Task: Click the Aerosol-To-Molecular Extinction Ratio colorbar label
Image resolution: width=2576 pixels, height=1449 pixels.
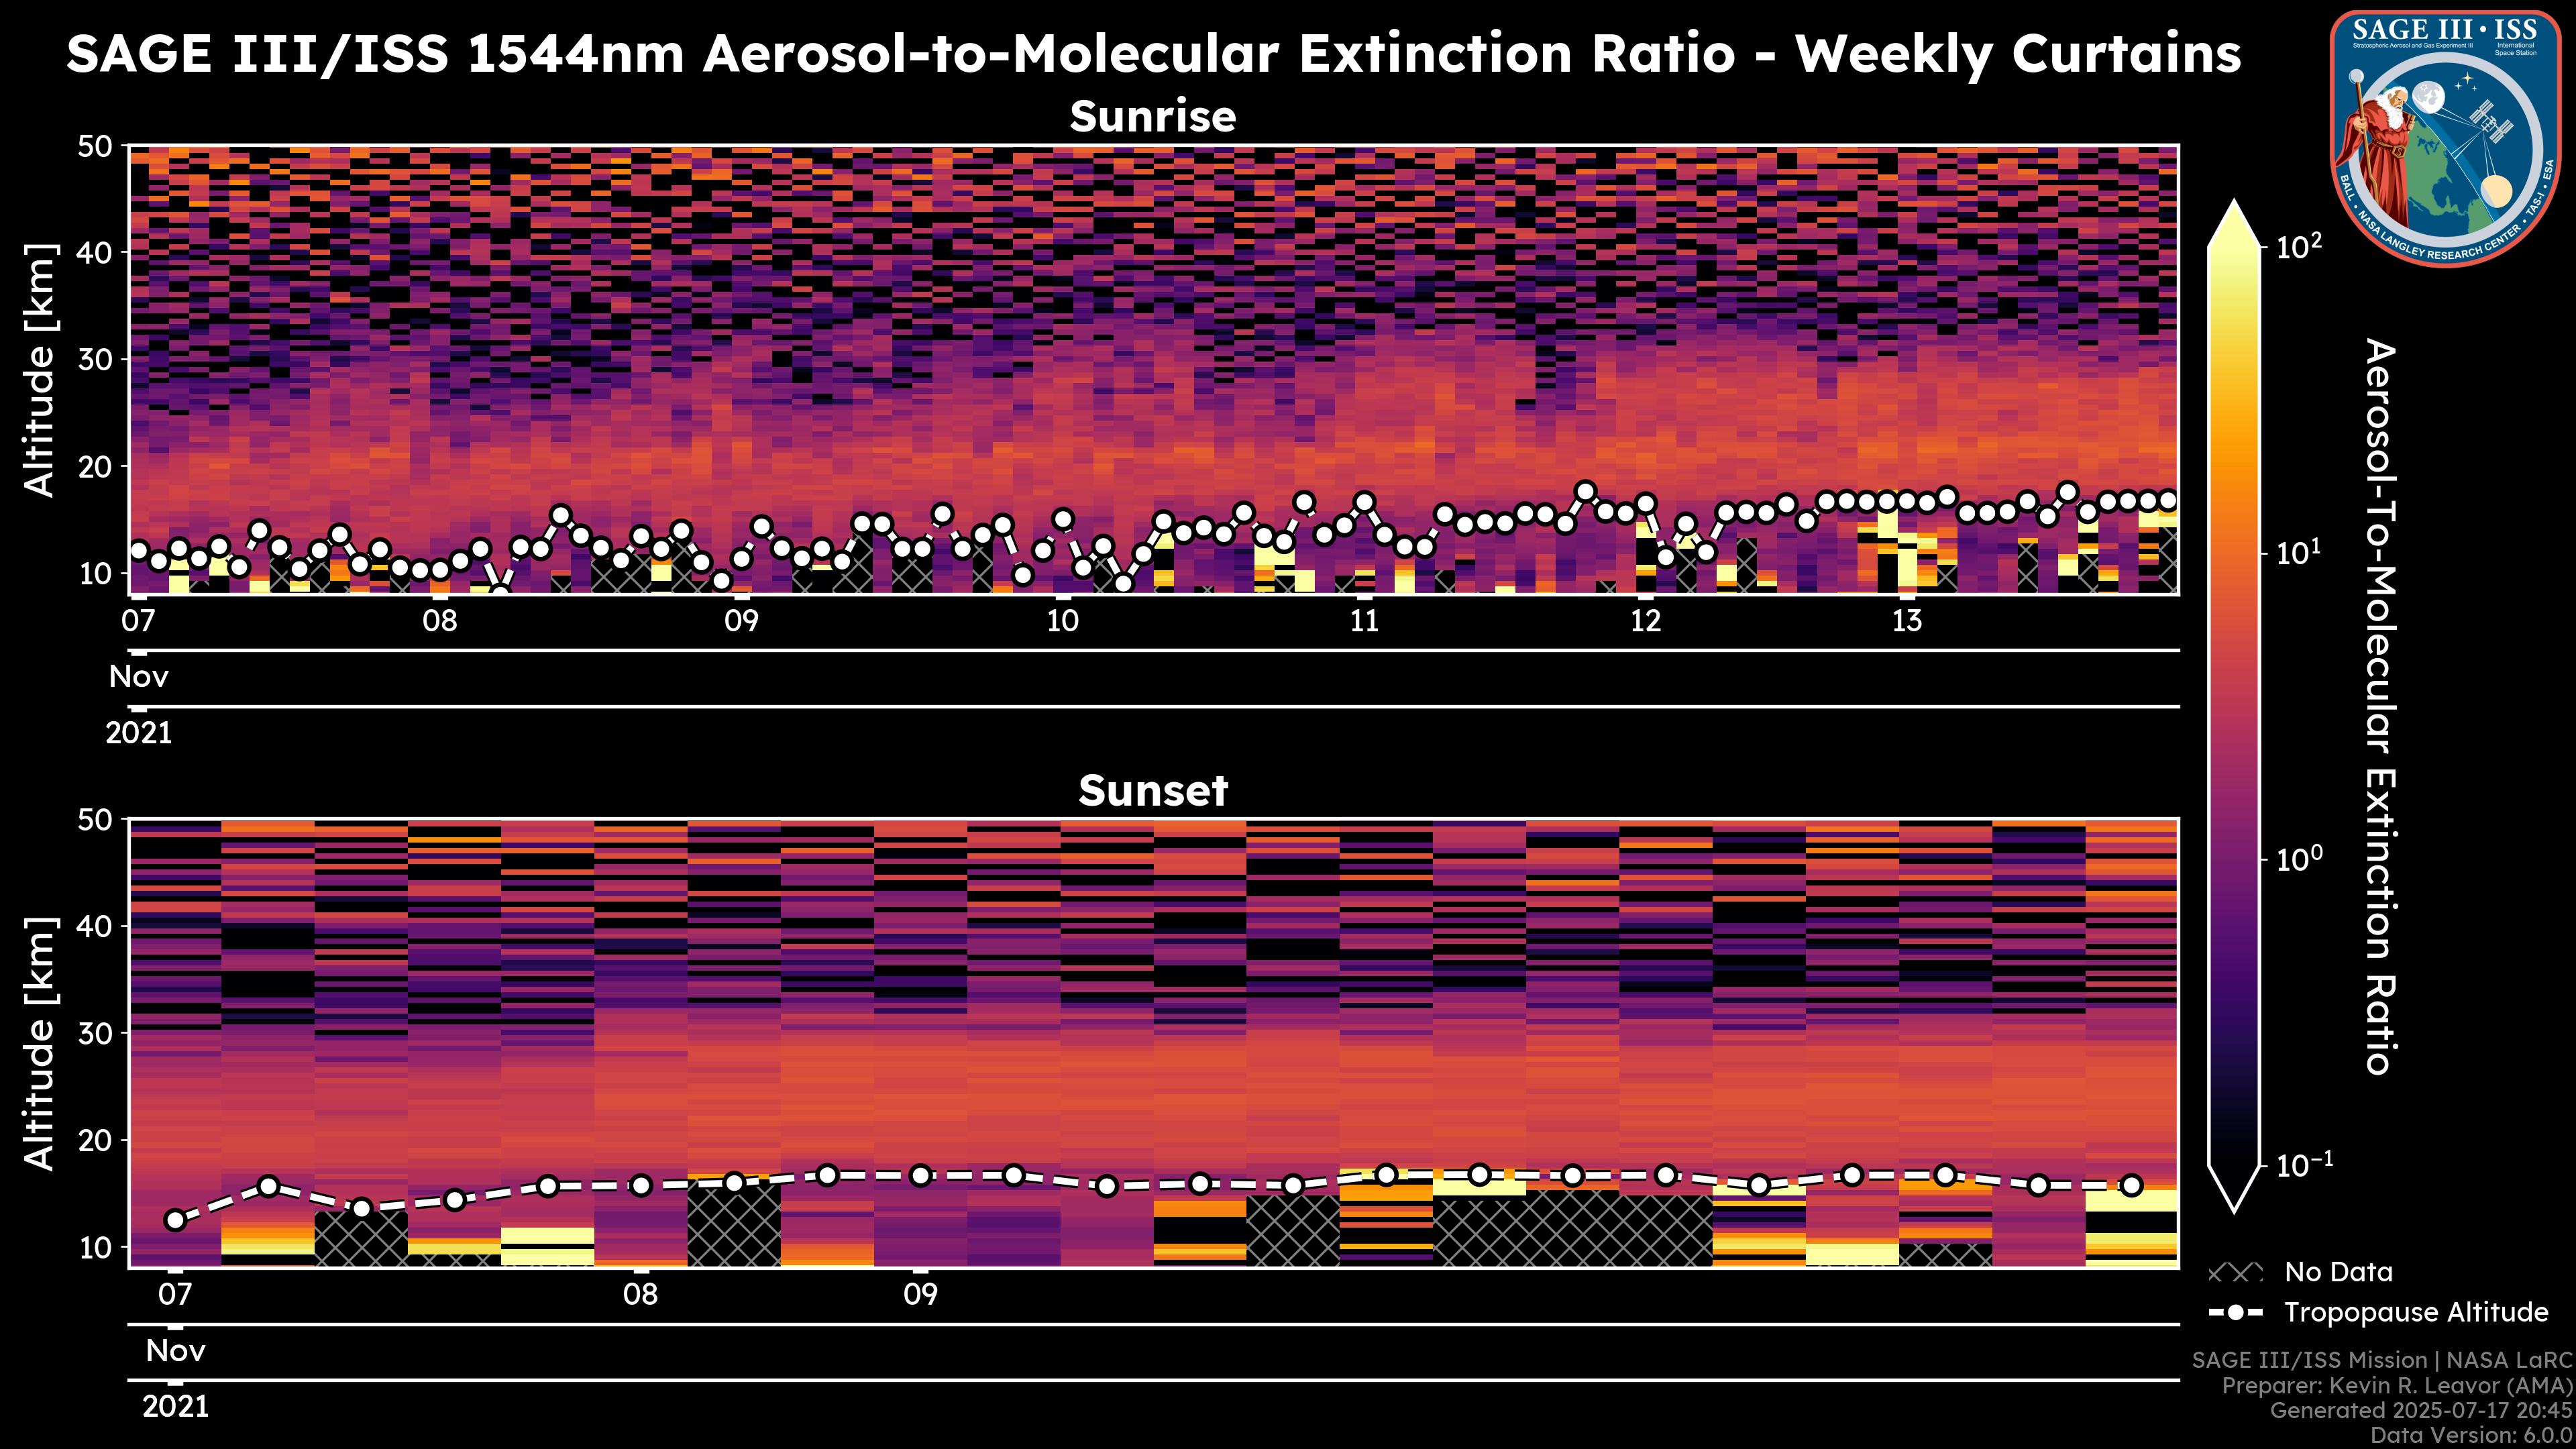Action: click(x=2381, y=706)
